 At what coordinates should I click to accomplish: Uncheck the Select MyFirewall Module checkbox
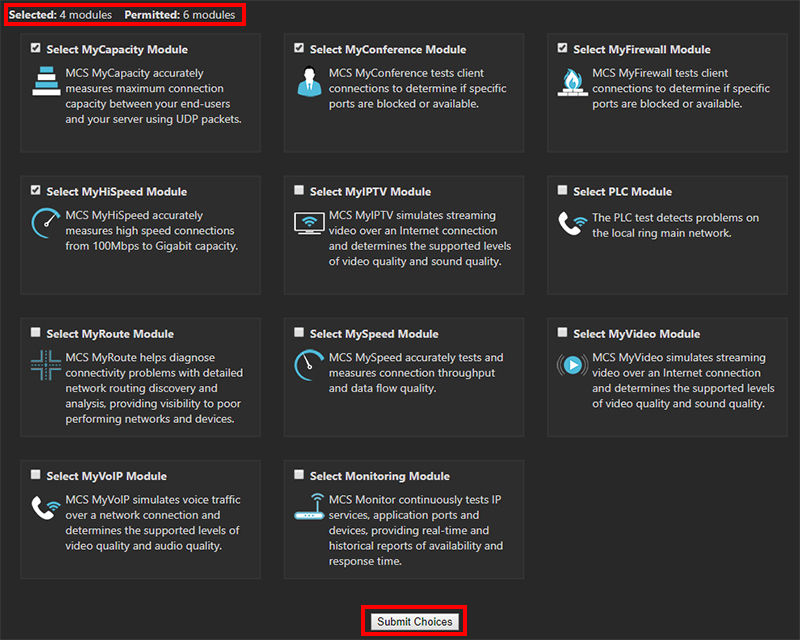(562, 46)
